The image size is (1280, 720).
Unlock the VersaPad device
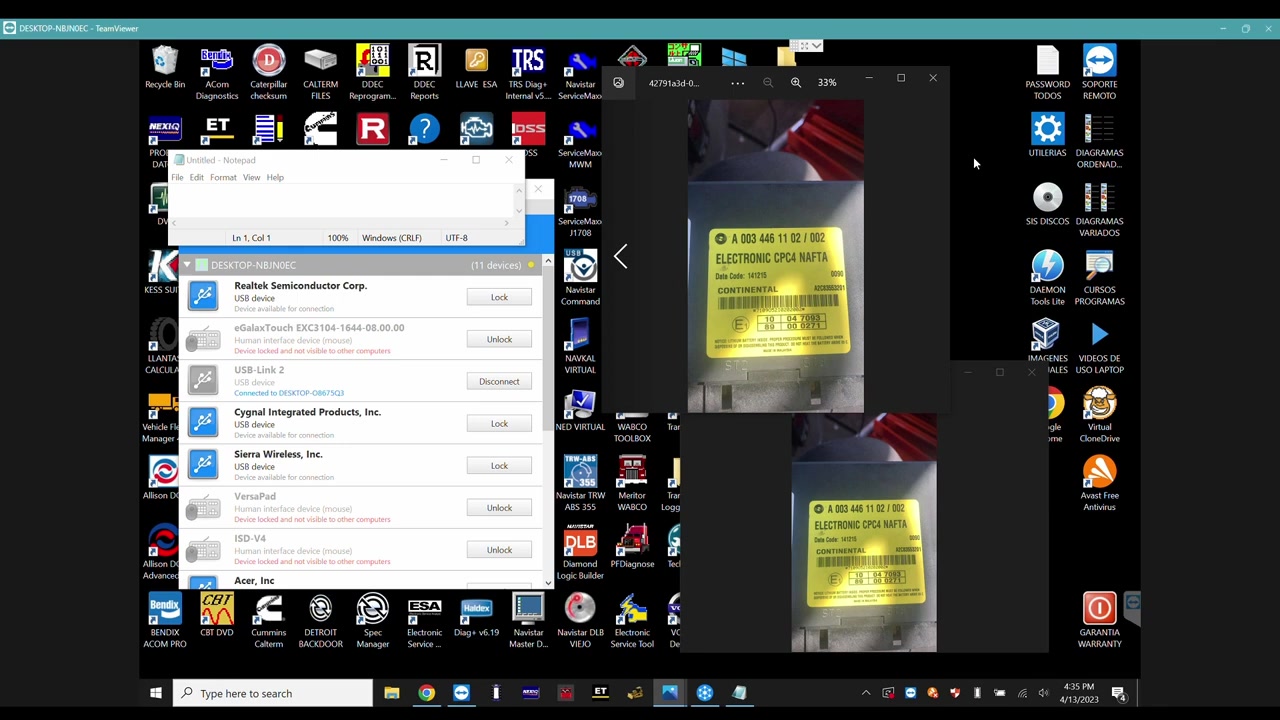499,507
